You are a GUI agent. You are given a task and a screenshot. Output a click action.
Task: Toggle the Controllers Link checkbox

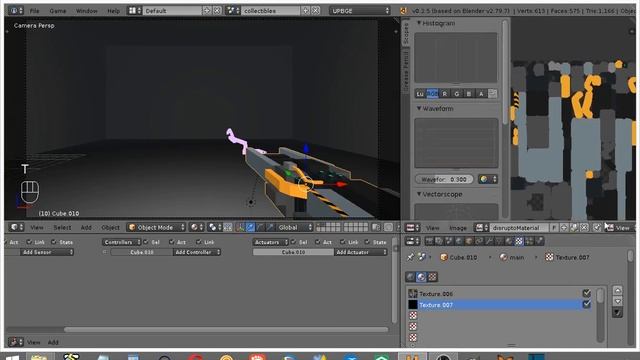point(198,242)
